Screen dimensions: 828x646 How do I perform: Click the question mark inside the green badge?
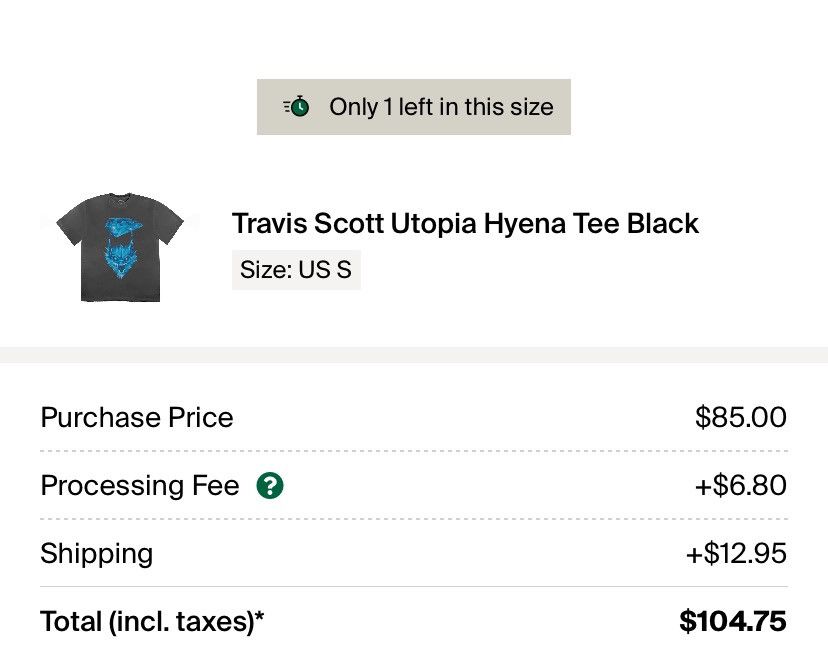tap(268, 487)
